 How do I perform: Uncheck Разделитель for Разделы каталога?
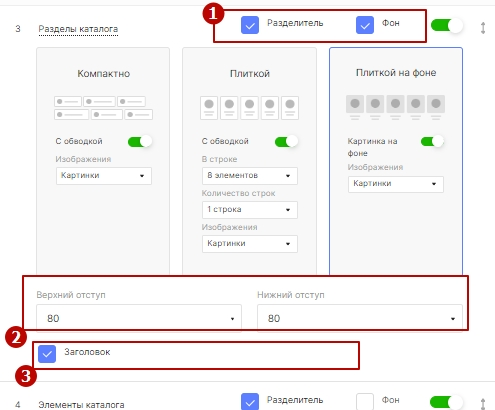pyautogui.click(x=250, y=25)
